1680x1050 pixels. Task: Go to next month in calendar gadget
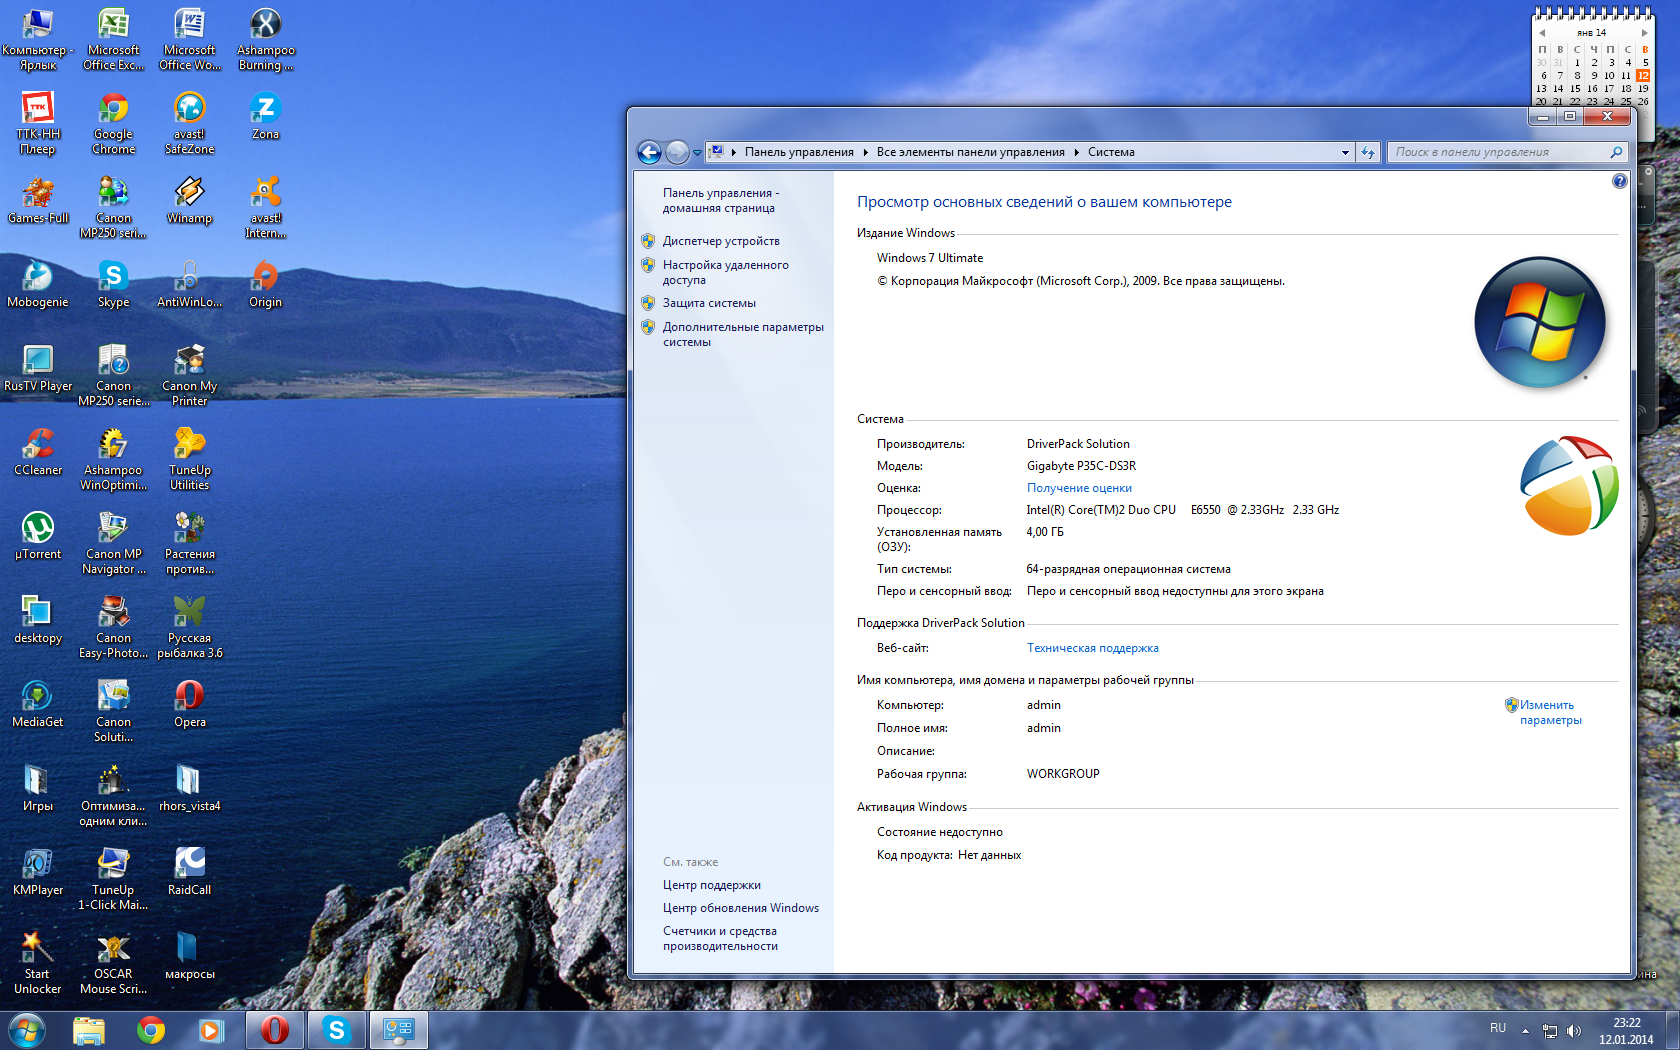click(x=1644, y=33)
